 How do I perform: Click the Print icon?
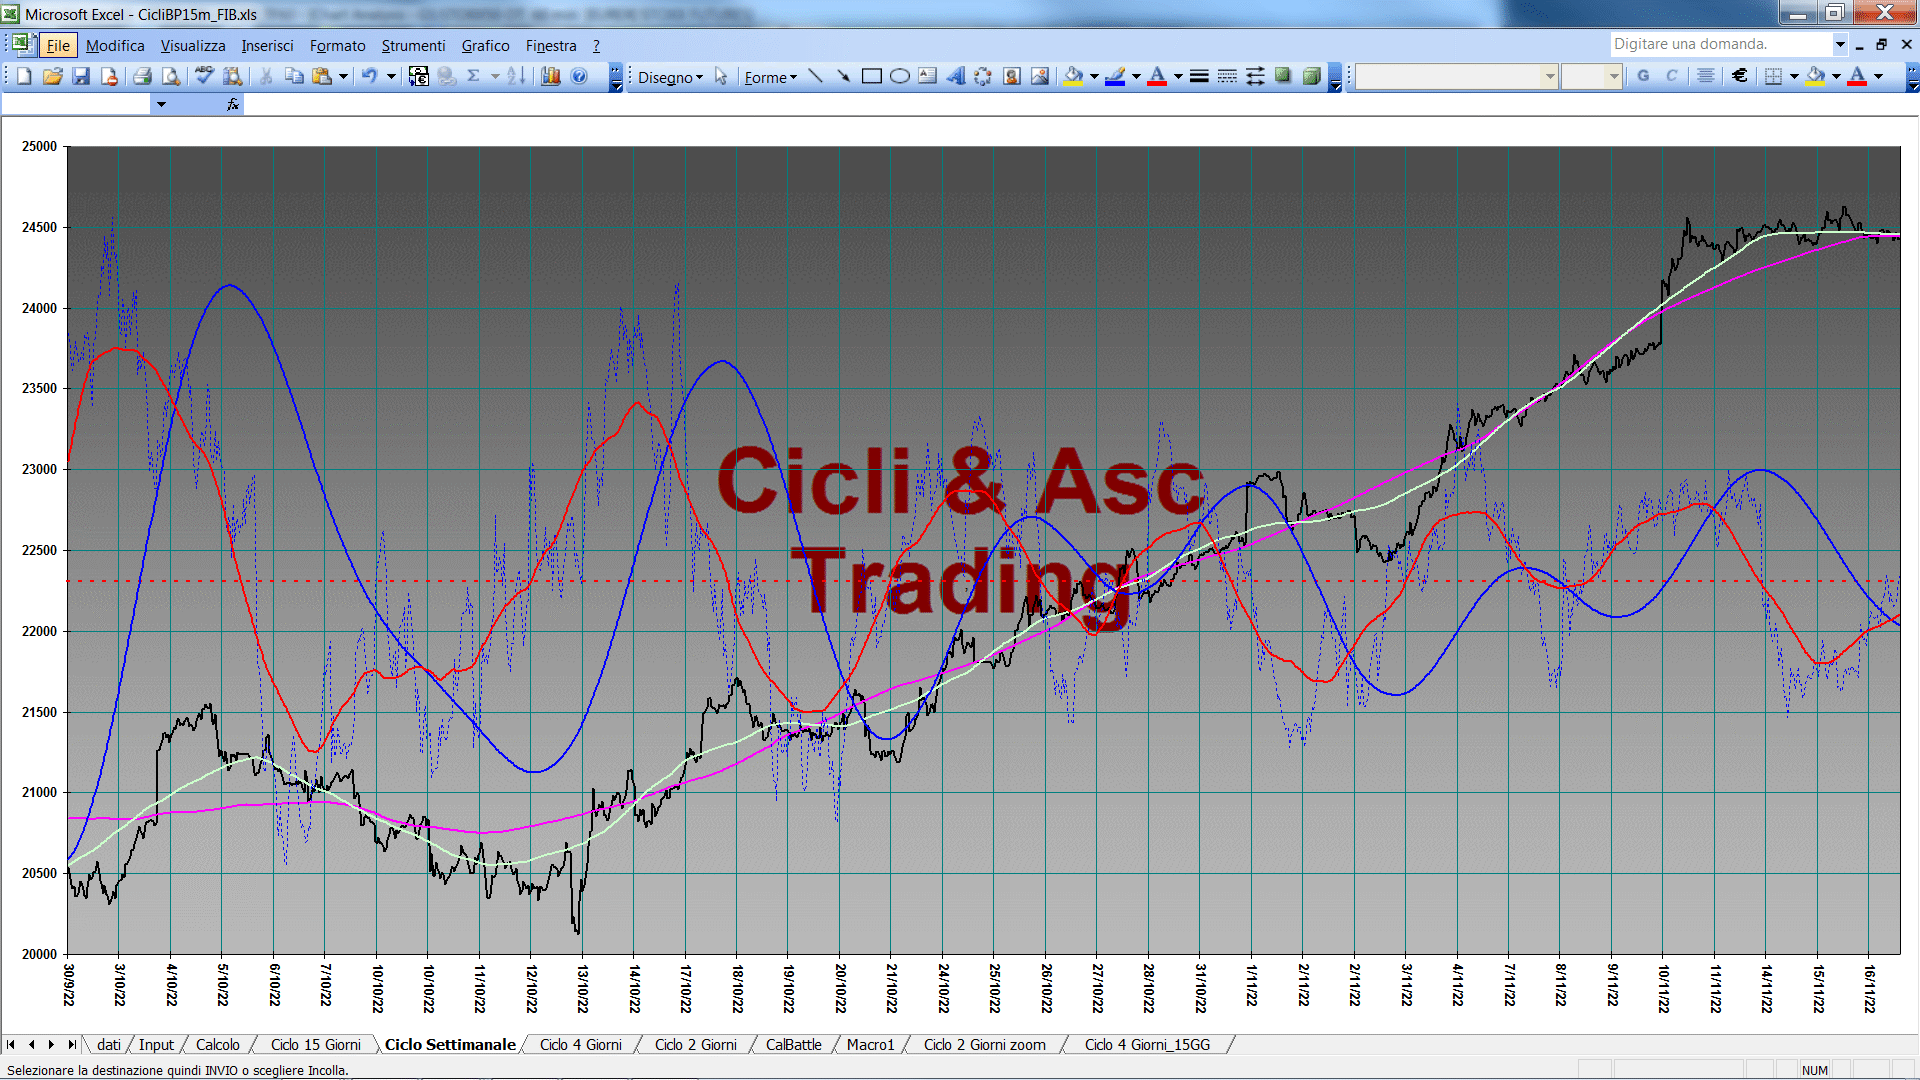click(143, 76)
